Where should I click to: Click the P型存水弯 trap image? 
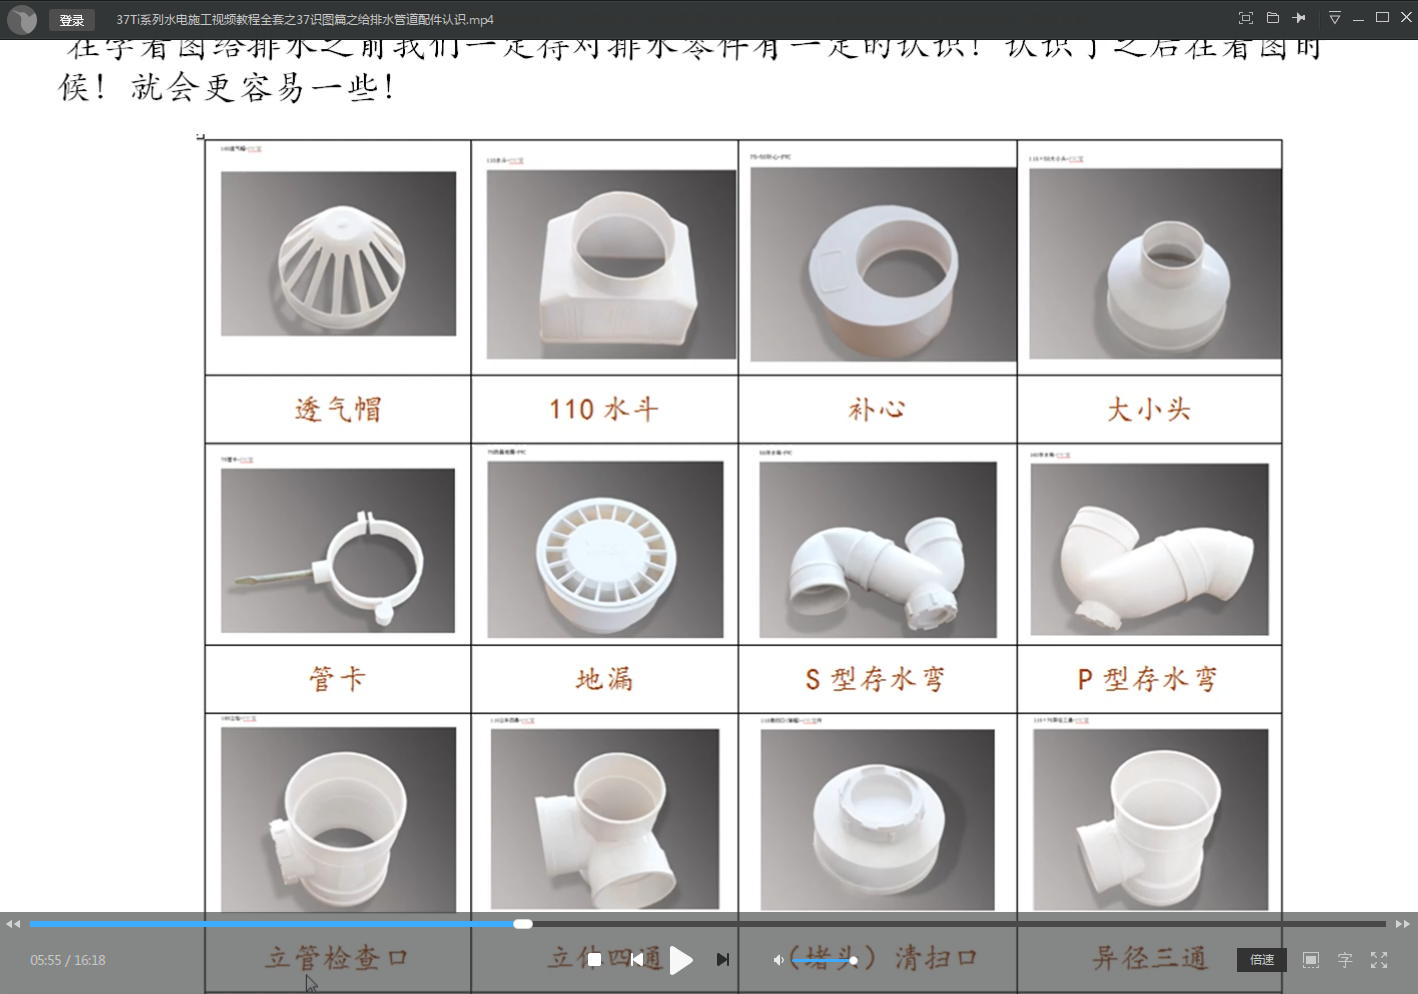pos(1150,549)
